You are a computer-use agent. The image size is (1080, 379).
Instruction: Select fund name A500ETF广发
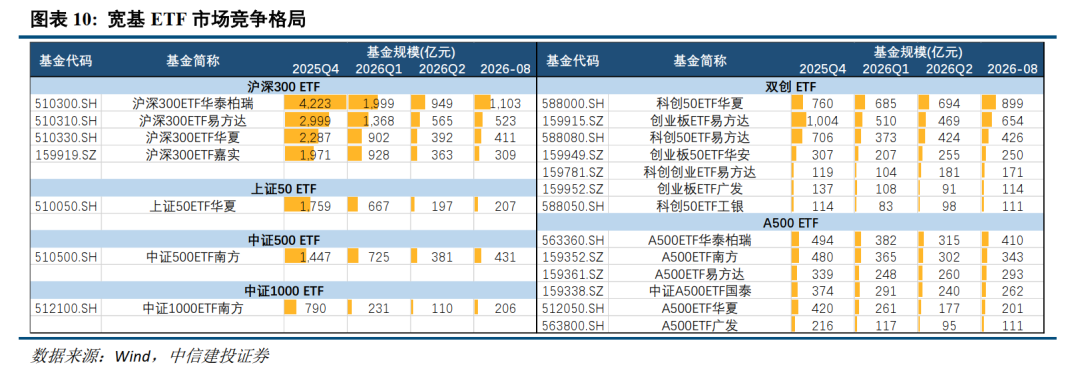tap(700, 325)
